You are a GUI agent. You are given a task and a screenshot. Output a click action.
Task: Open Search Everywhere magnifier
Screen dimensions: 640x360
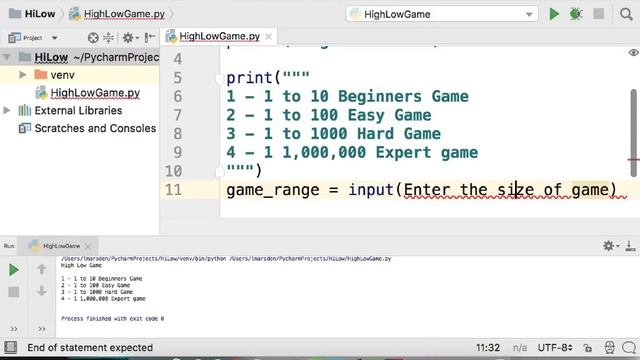pos(626,14)
